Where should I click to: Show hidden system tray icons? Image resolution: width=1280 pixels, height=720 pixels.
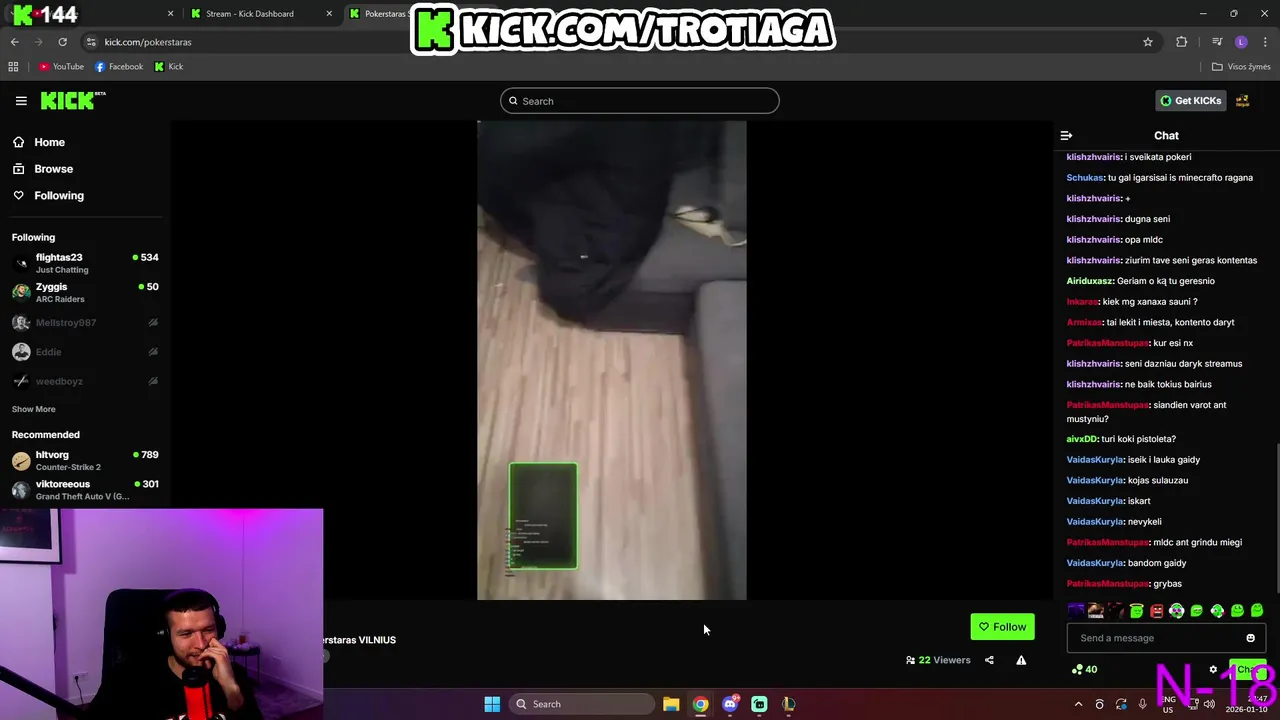coord(1078,704)
